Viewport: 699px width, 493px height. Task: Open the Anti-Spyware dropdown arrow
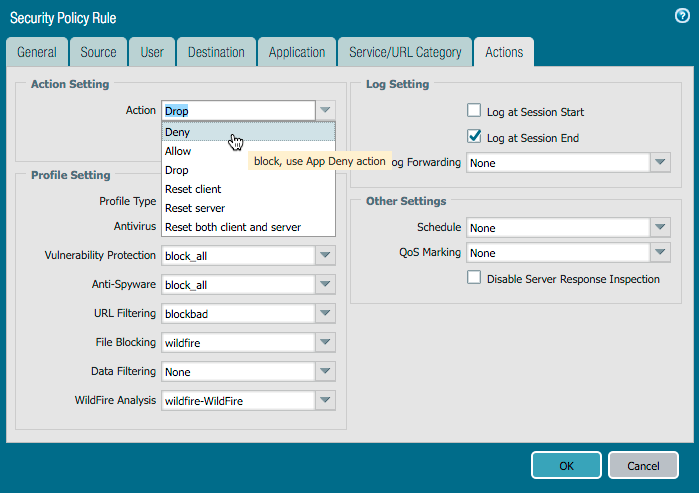click(325, 285)
